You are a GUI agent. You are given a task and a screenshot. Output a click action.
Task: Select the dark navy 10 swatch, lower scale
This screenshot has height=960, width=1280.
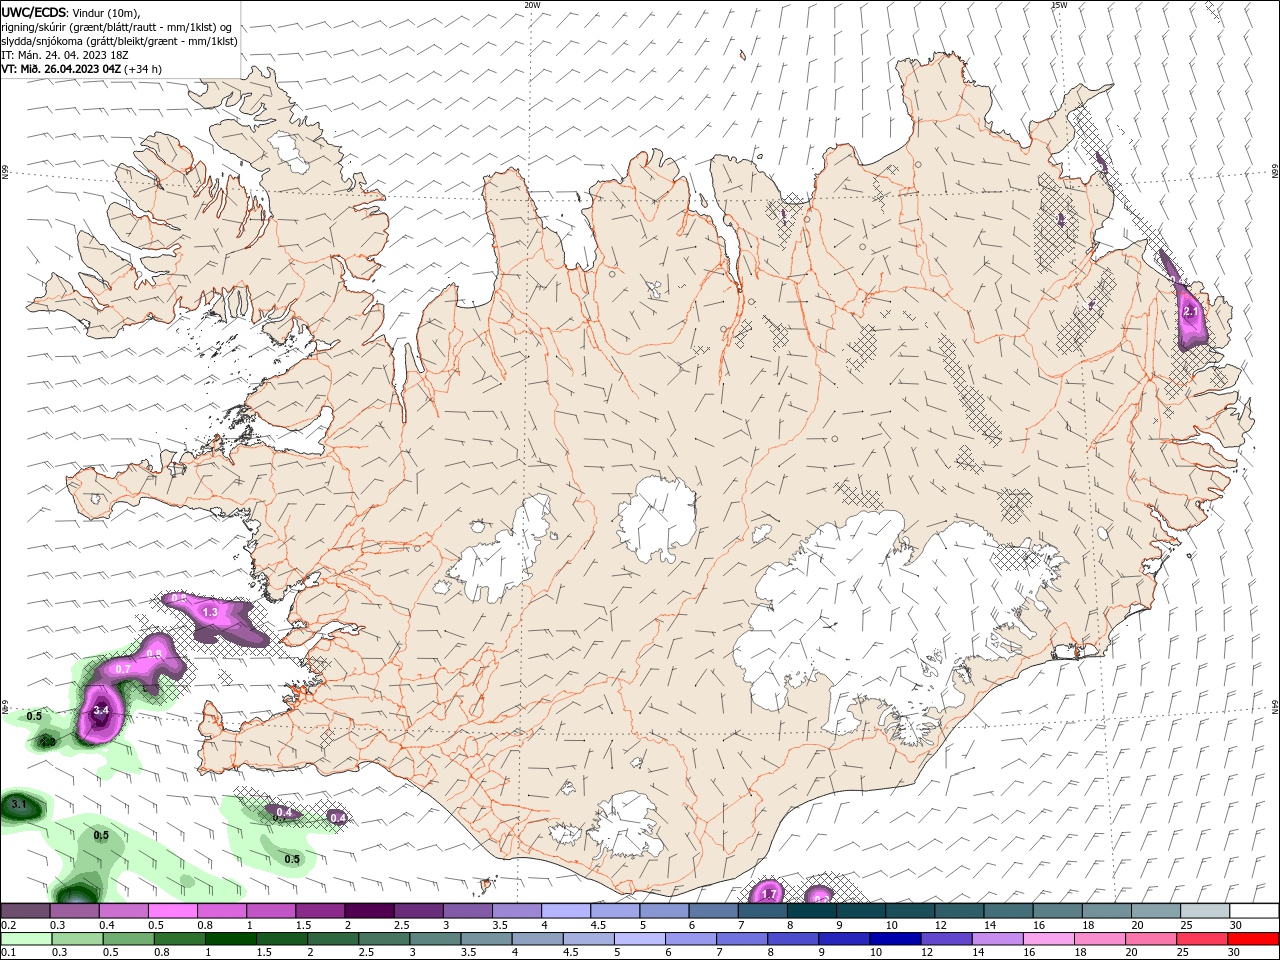[894, 939]
